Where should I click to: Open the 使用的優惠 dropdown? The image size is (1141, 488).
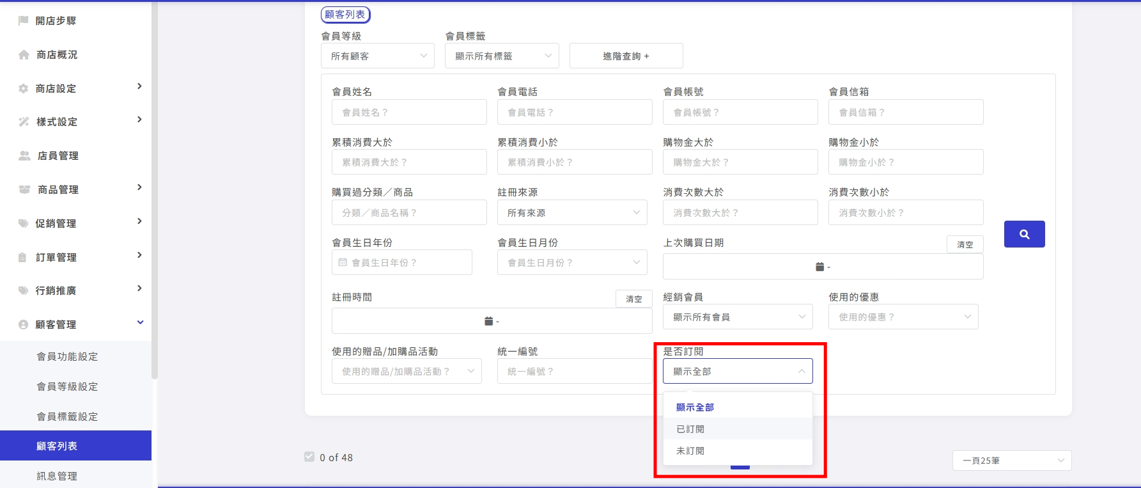903,316
